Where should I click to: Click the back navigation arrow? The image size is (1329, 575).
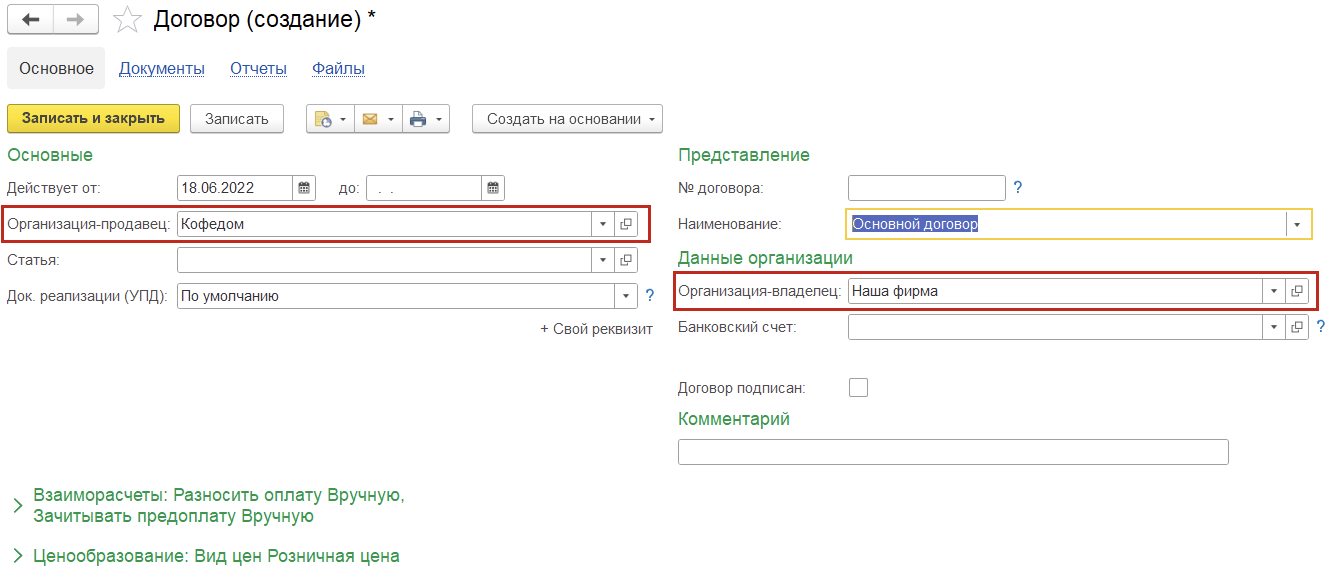(30, 19)
